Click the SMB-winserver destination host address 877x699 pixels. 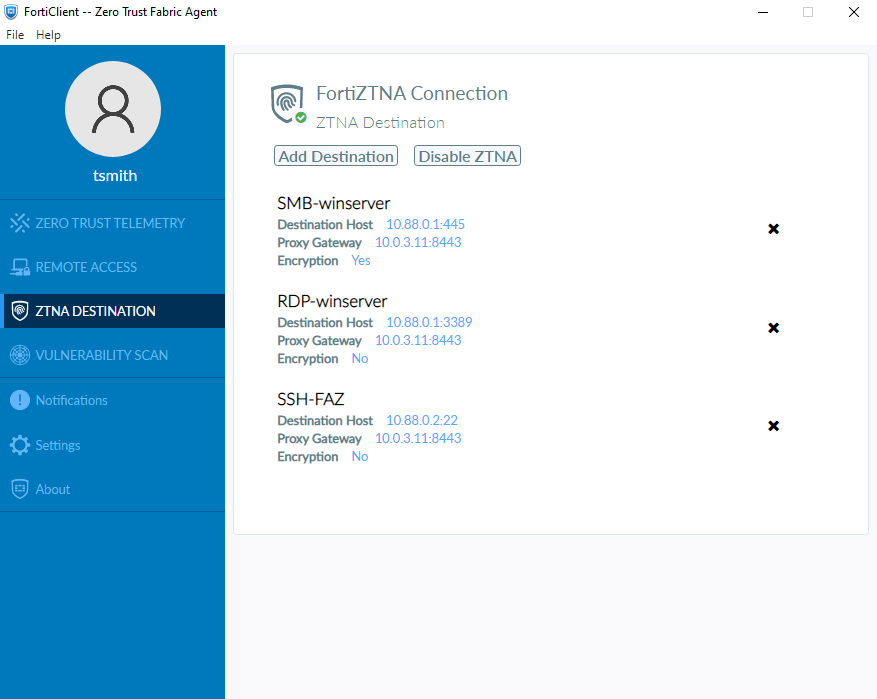click(425, 224)
